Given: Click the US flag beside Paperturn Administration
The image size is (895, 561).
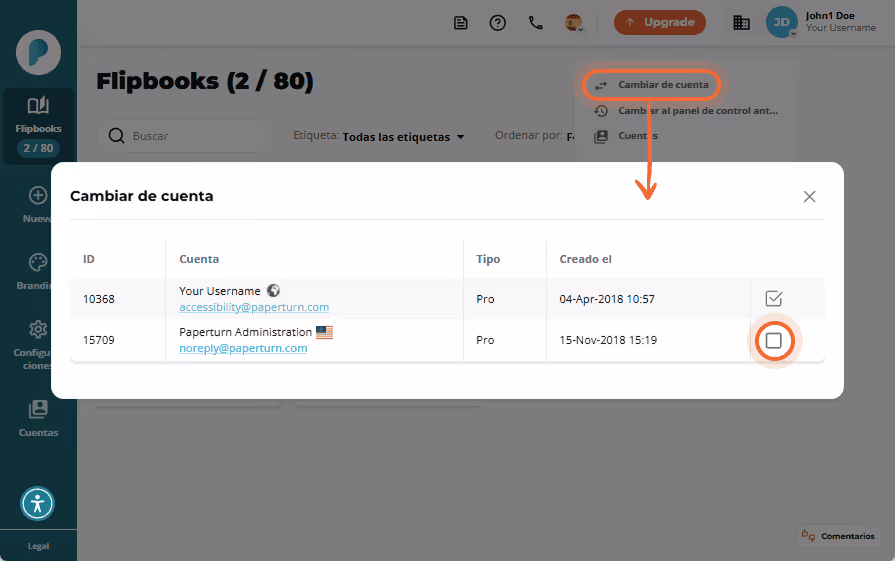Looking at the screenshot, I should pyautogui.click(x=324, y=332).
